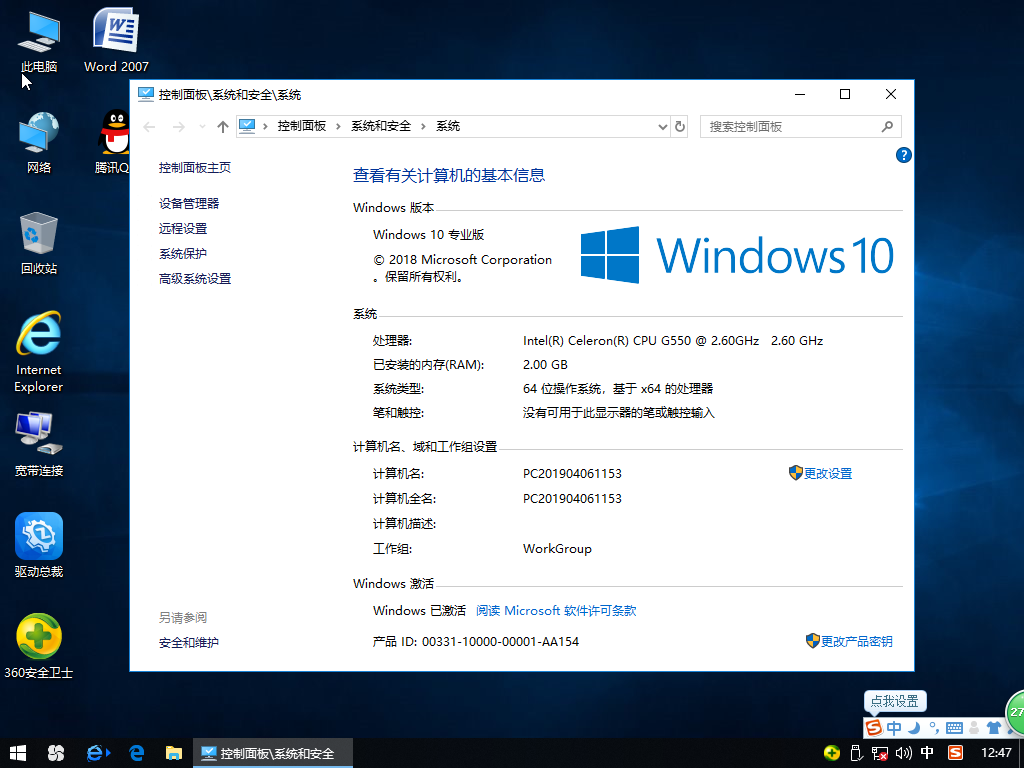
Task: Click the help question mark icon
Action: coord(904,155)
